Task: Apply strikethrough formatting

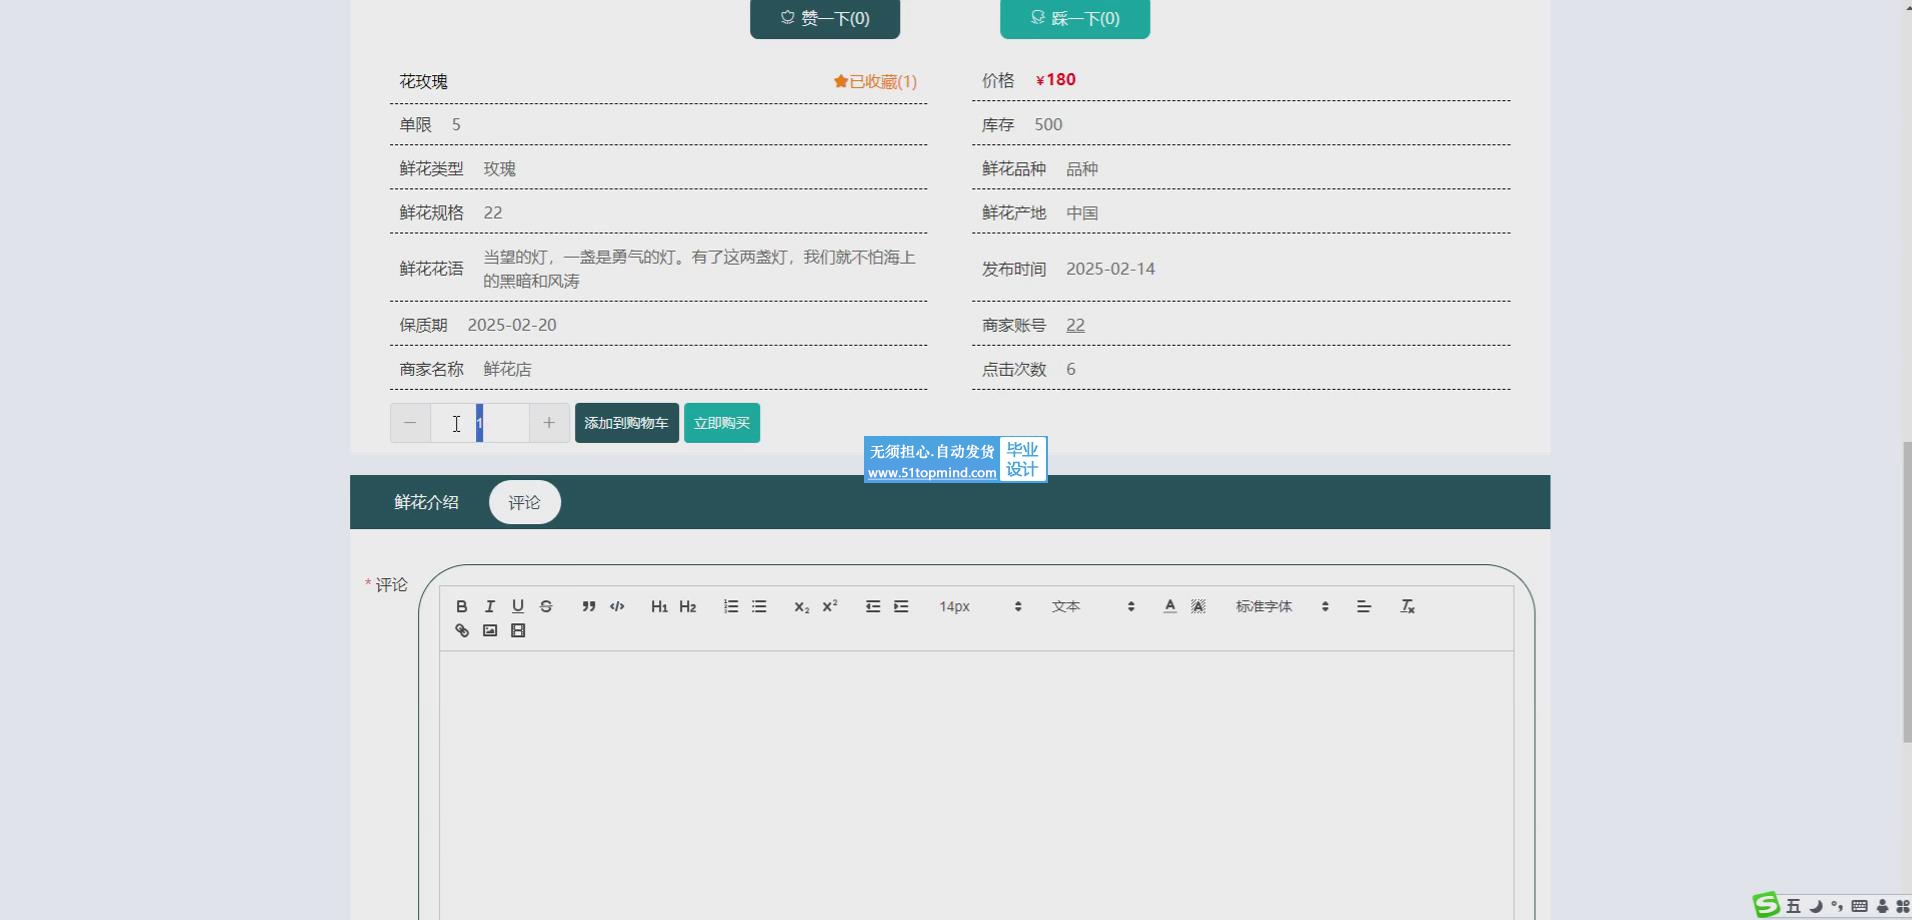Action: [546, 606]
